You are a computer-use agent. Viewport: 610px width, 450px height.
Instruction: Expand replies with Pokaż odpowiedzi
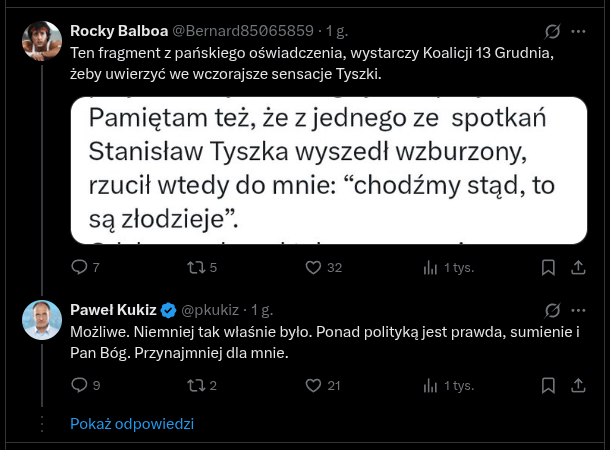(132, 424)
